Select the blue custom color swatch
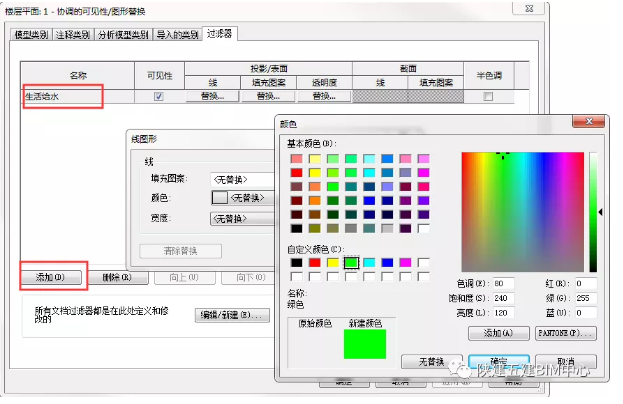This screenshot has width=623, height=404. coord(387,263)
